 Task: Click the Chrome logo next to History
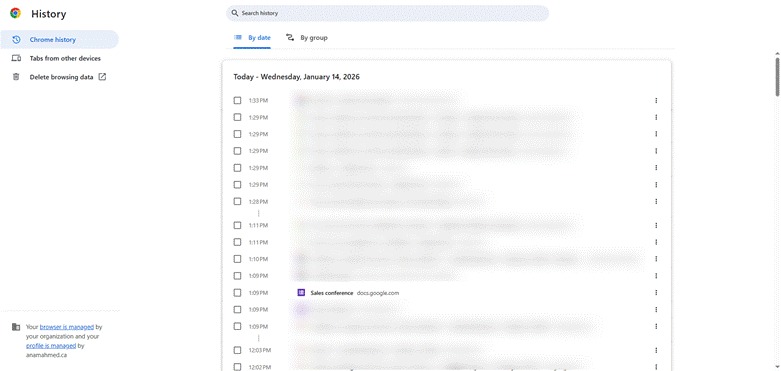click(15, 13)
